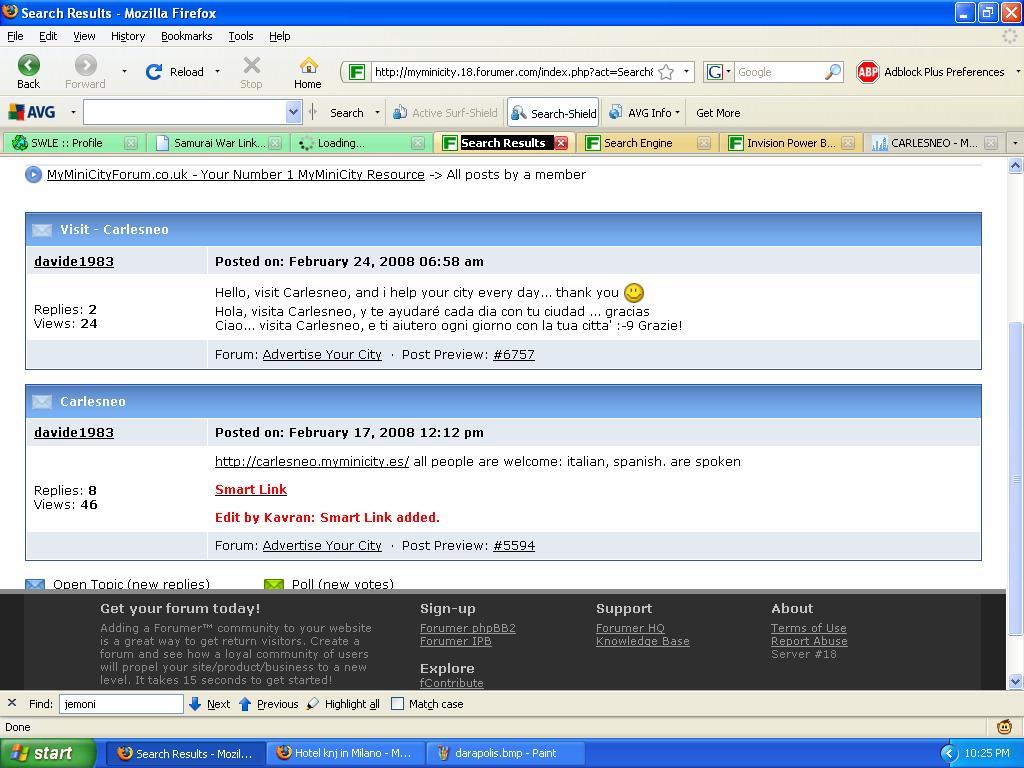Click the Reload page icon
Image resolution: width=1024 pixels, height=768 pixels.
click(x=154, y=72)
